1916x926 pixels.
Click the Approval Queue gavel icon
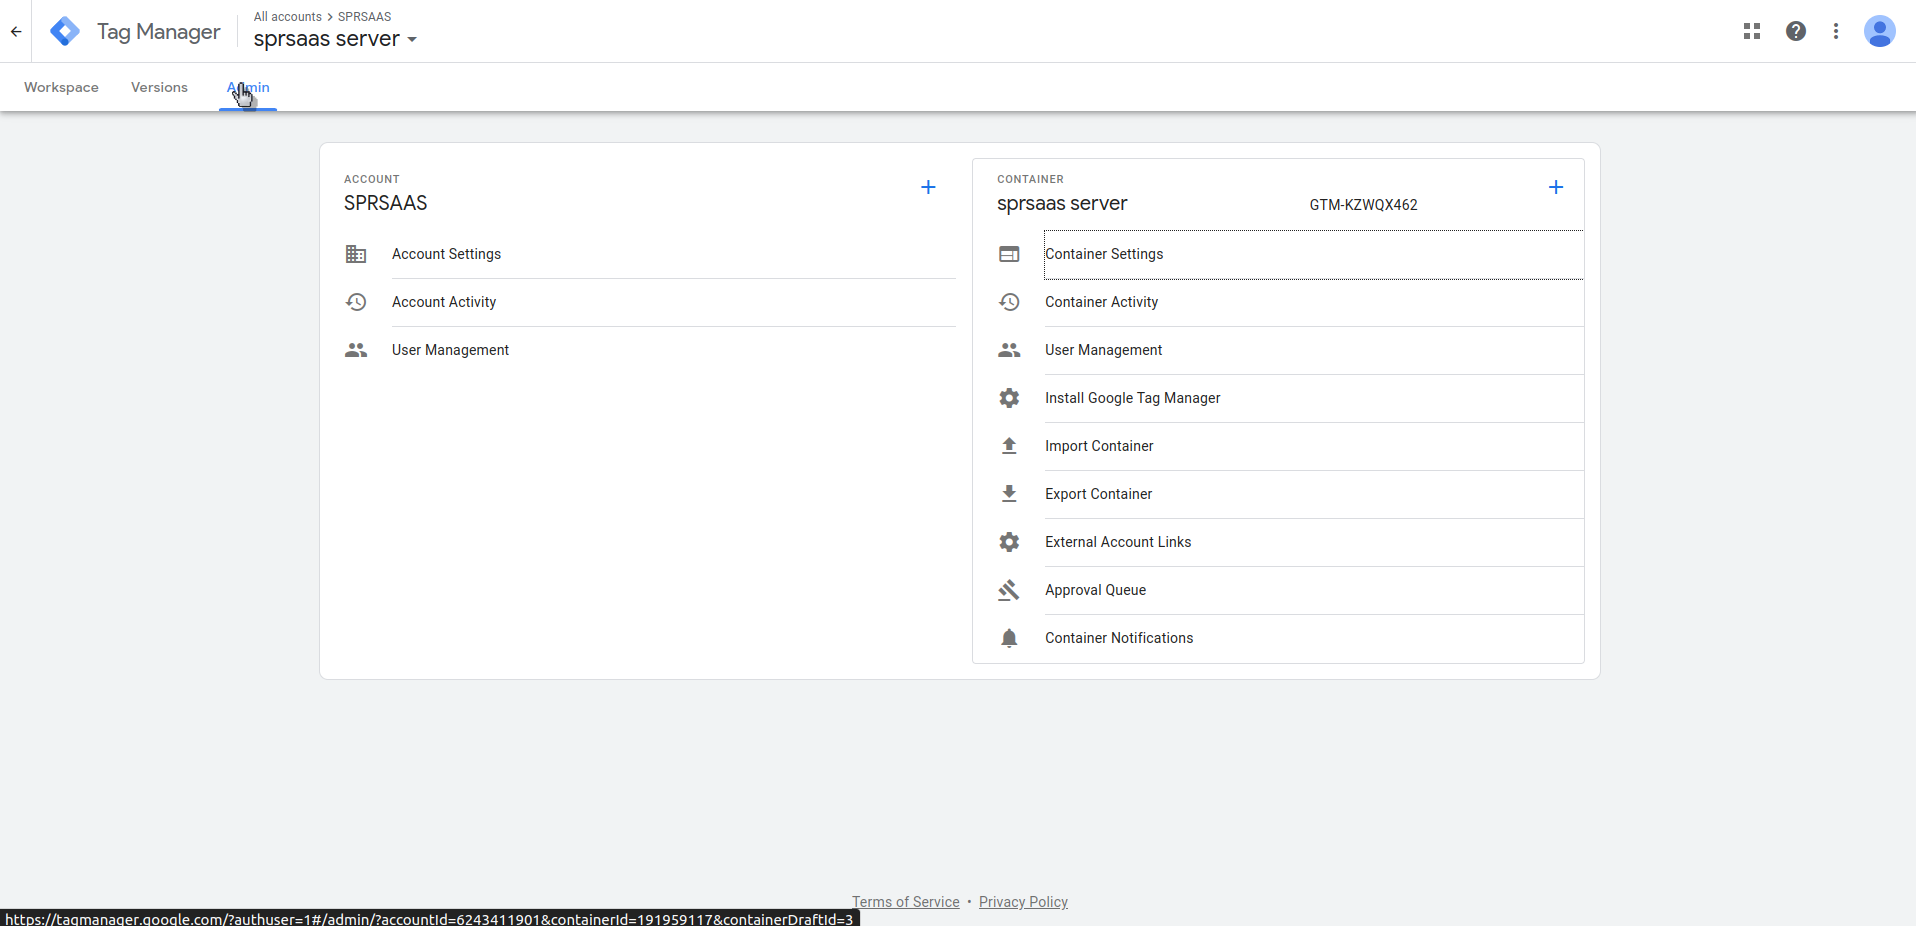click(1009, 590)
